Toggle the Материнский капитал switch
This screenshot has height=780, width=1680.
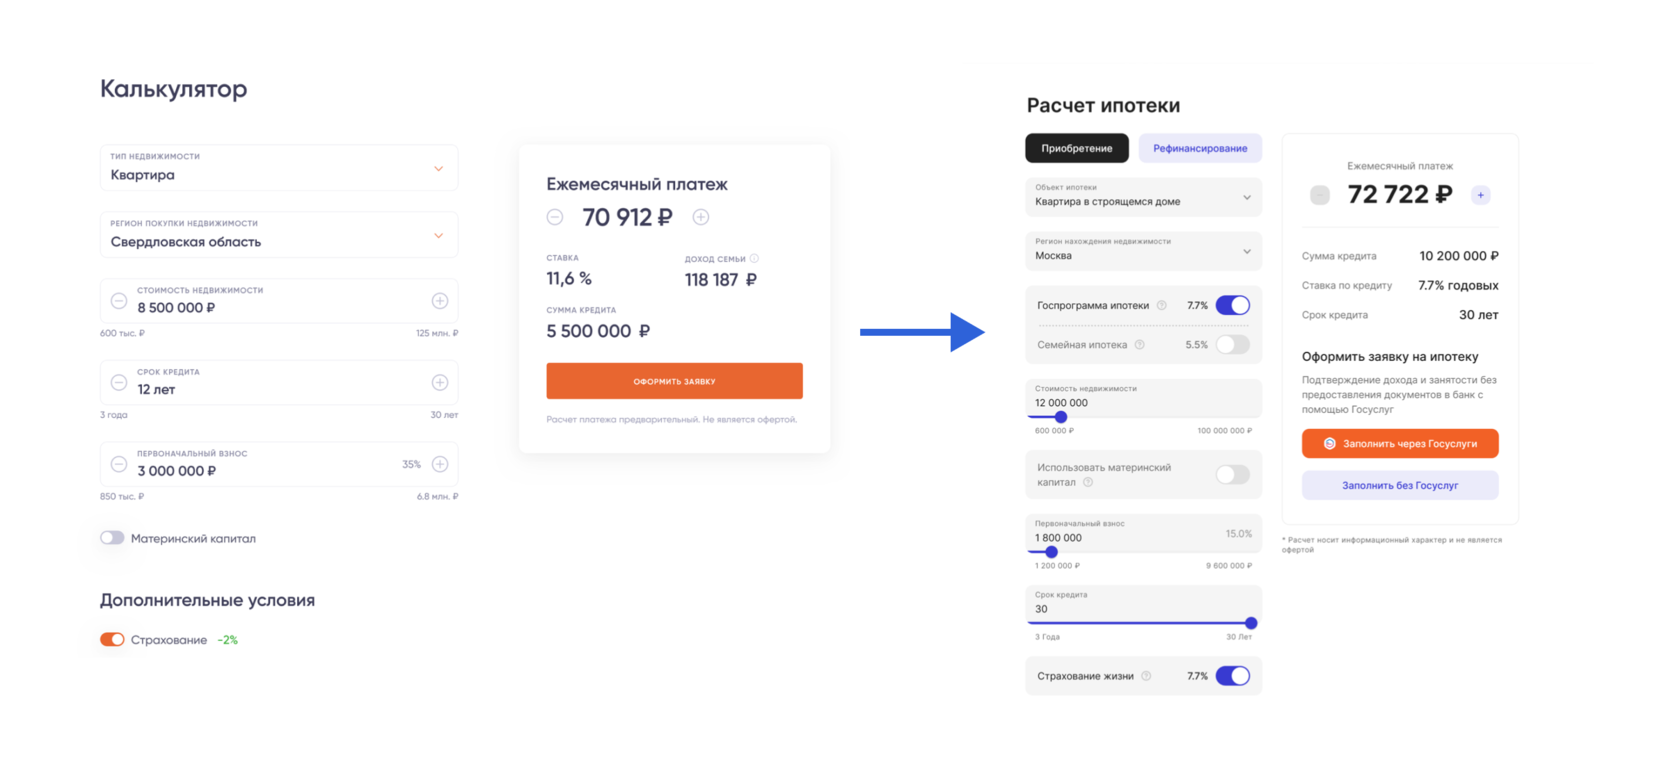click(x=112, y=538)
